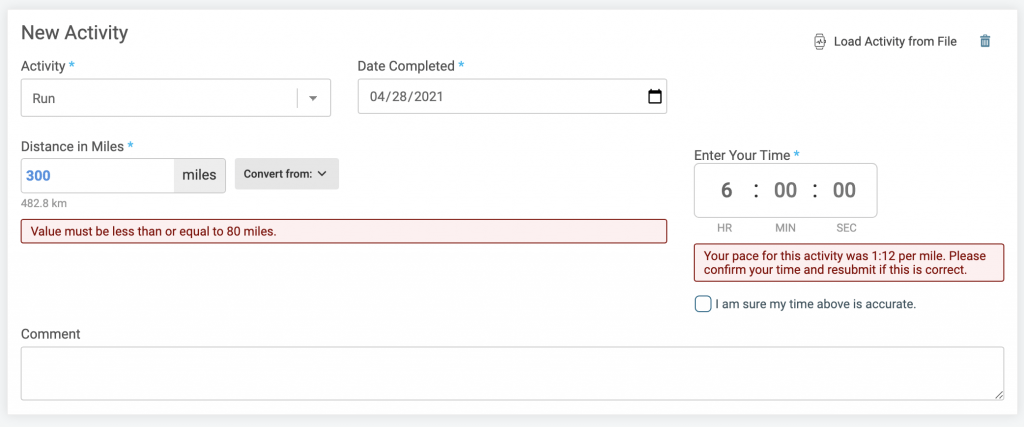Open the calendar picker icon in Date Completed
1024x427 pixels.
click(654, 97)
